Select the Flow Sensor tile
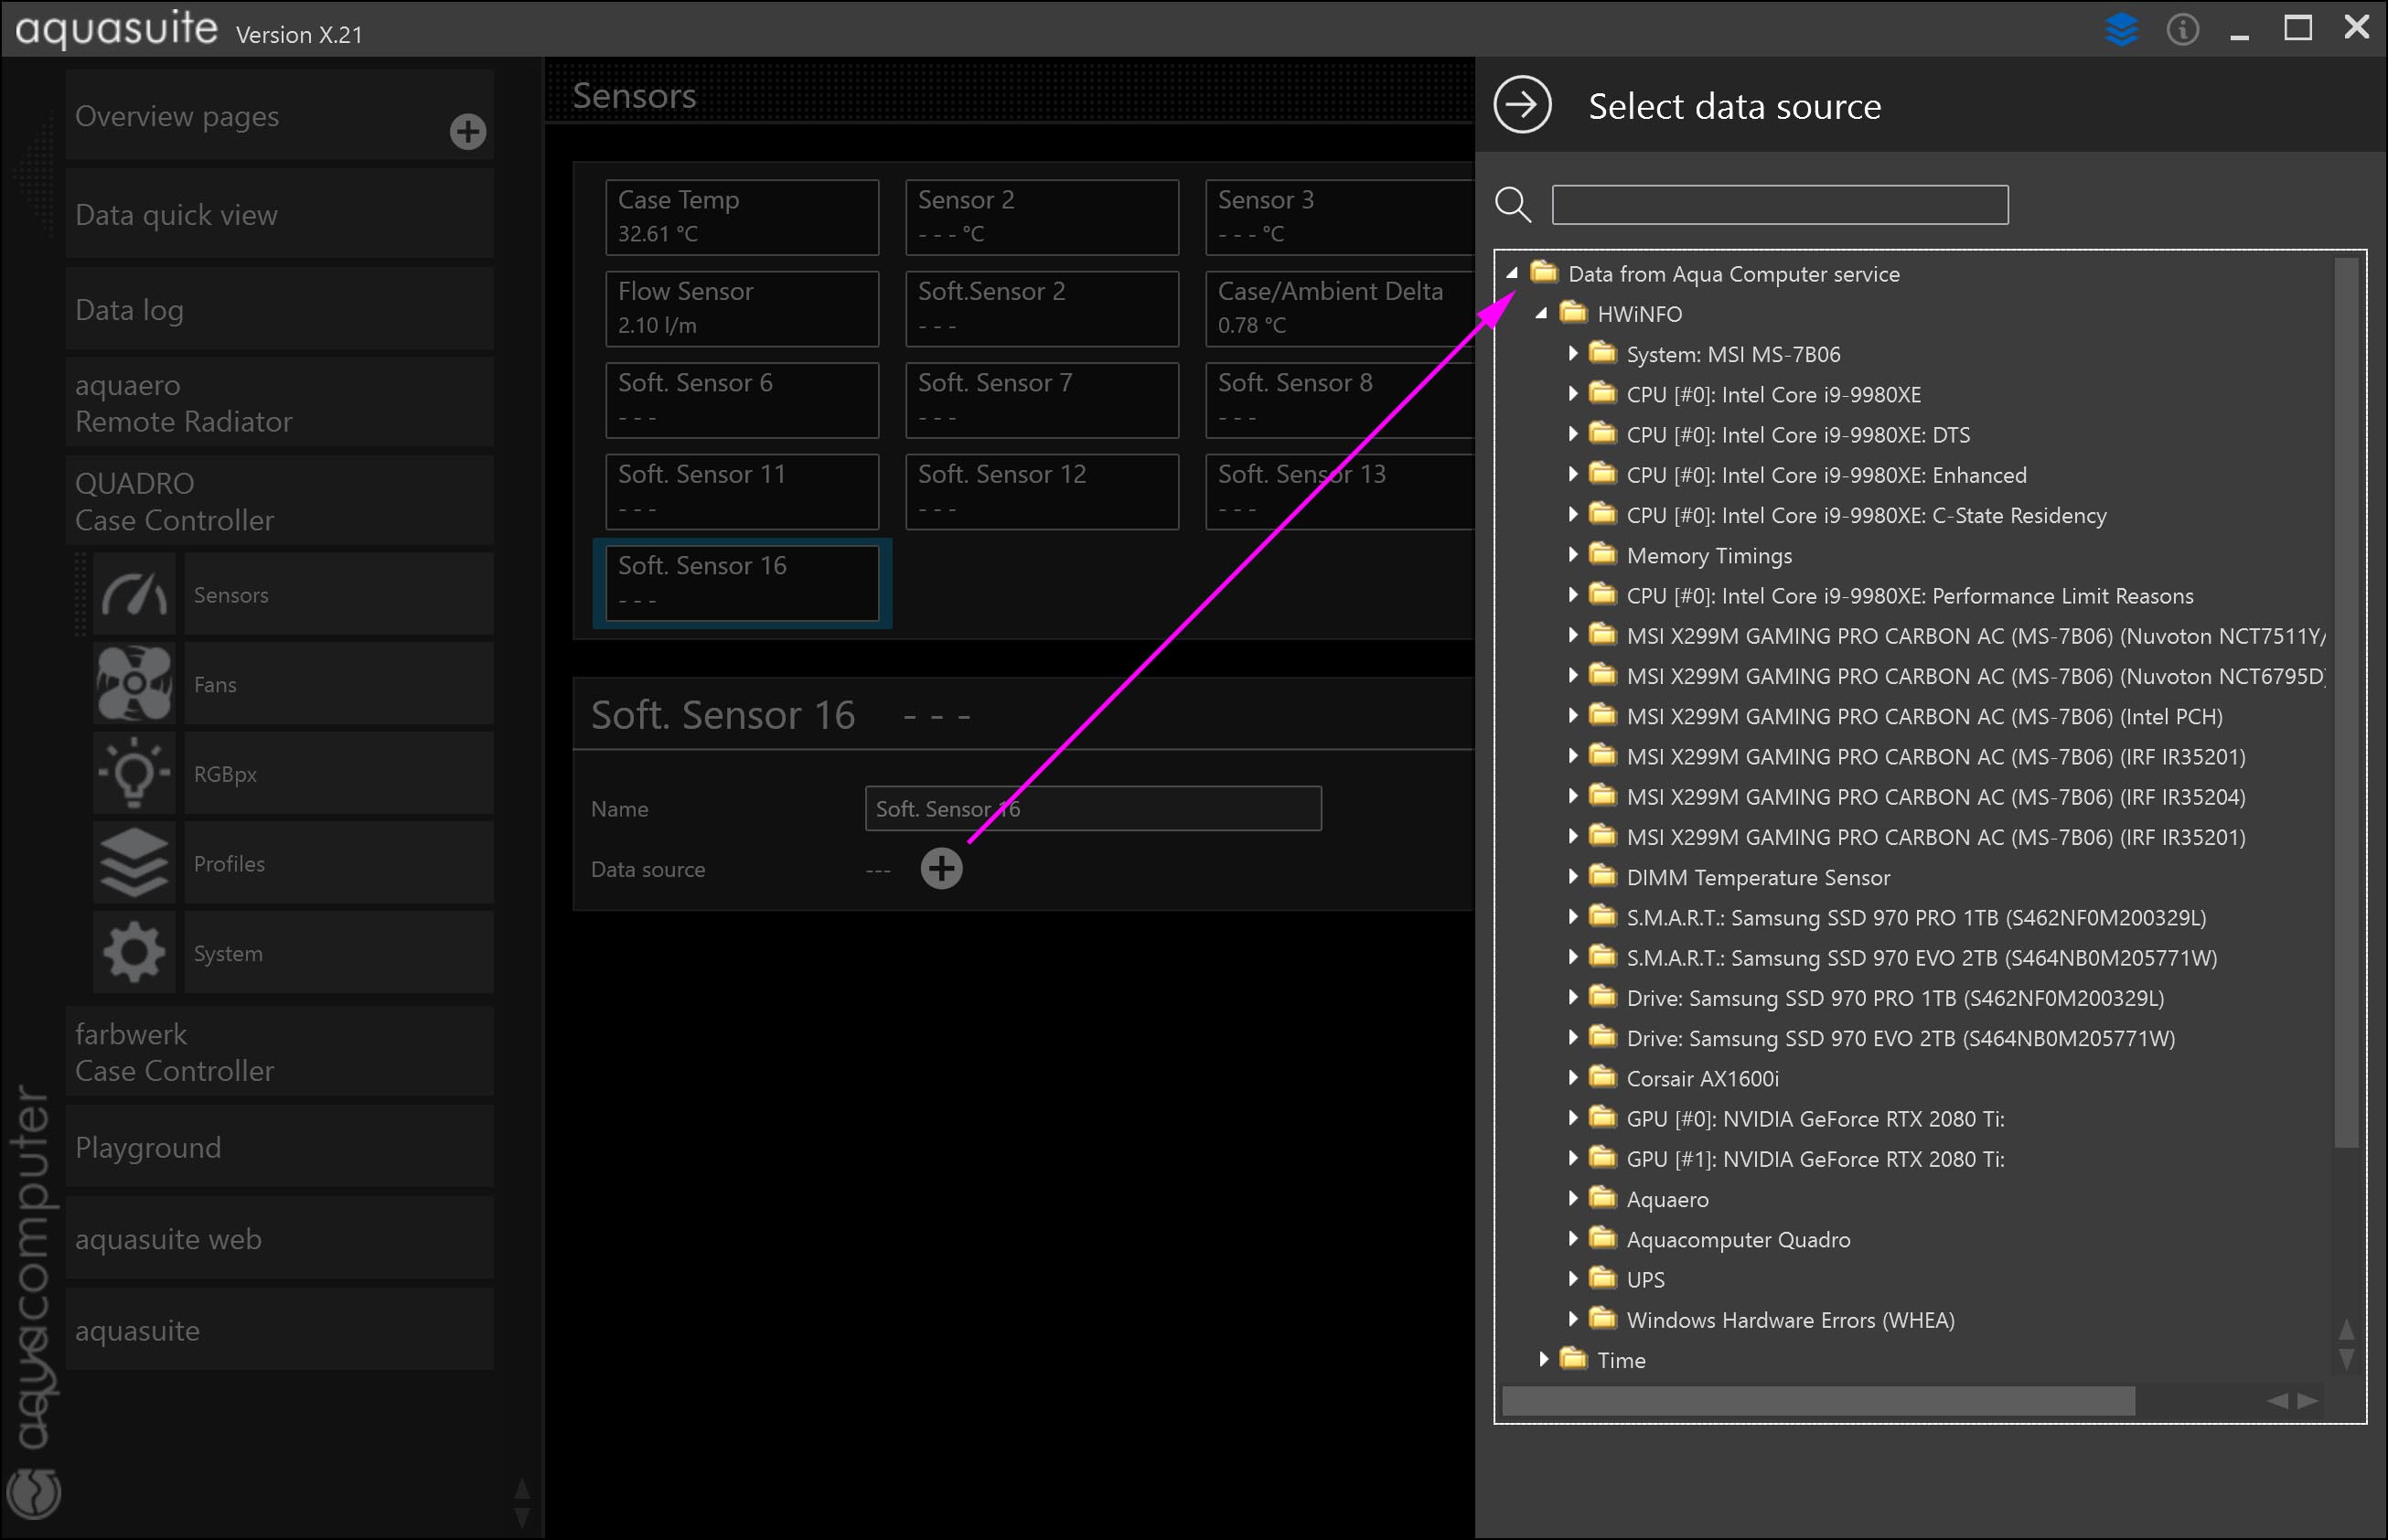Screen dimensions: 2388x1540 [741, 308]
